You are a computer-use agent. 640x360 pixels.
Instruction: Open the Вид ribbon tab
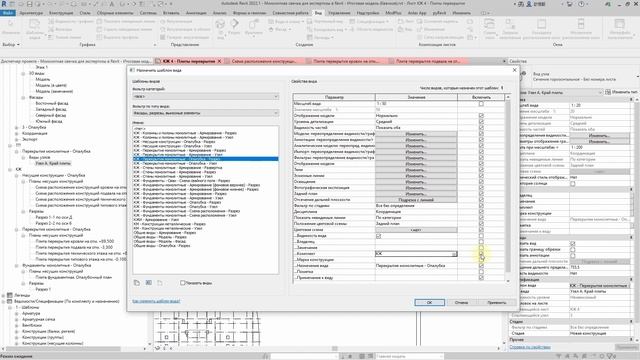pyautogui.click(x=318, y=13)
